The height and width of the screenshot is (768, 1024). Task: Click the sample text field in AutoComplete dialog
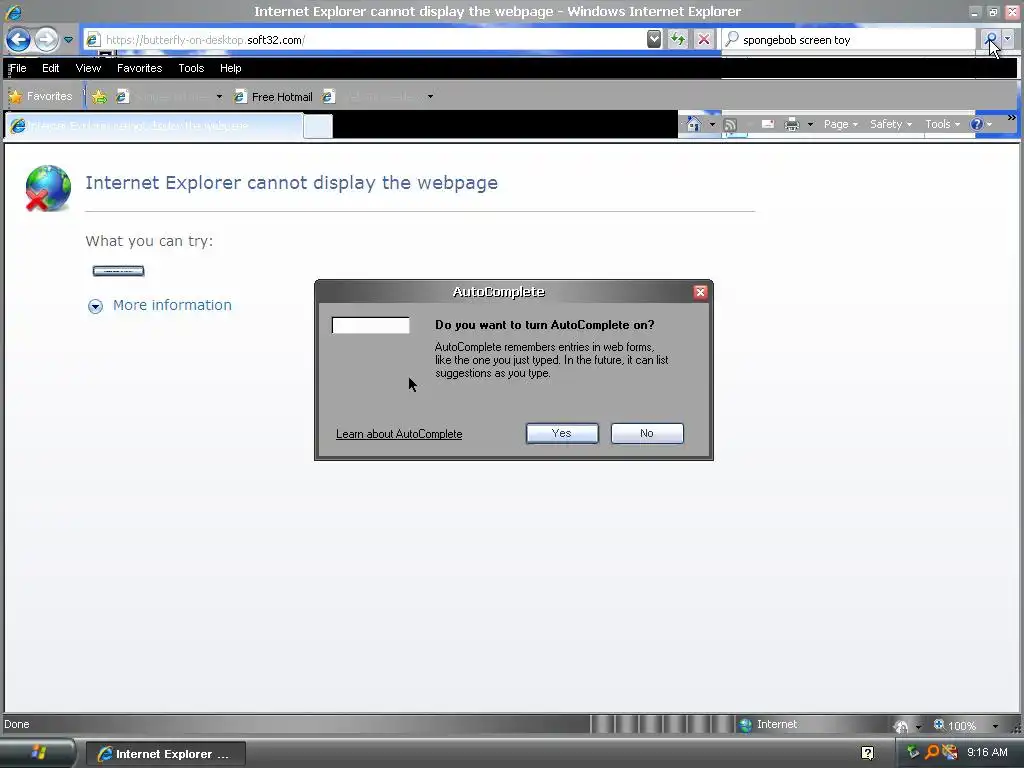click(x=370, y=325)
